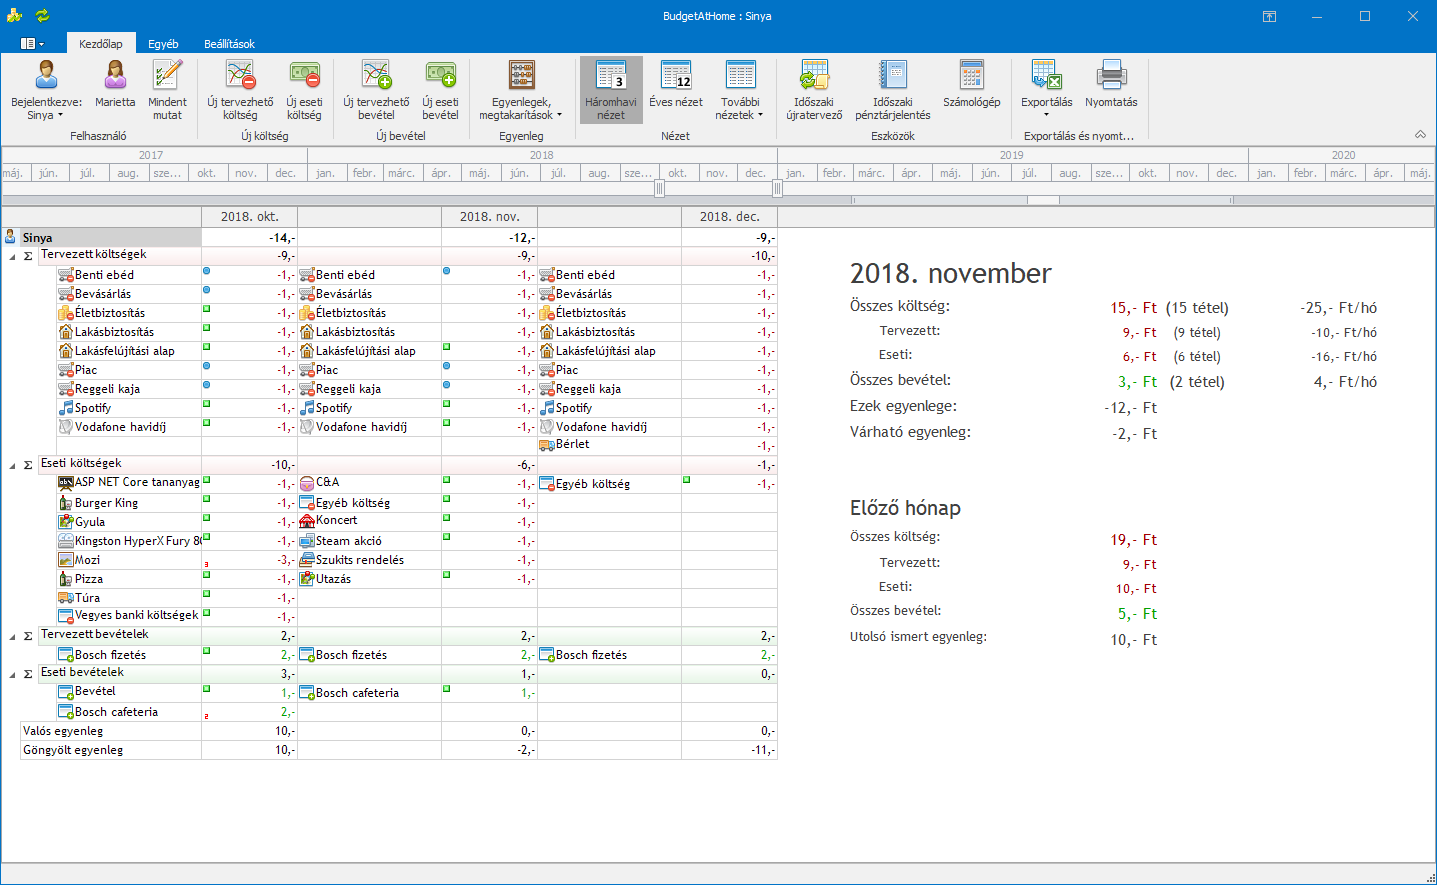Collapse the Tervezett költségek group
The image size is (1437, 885).
[13, 257]
